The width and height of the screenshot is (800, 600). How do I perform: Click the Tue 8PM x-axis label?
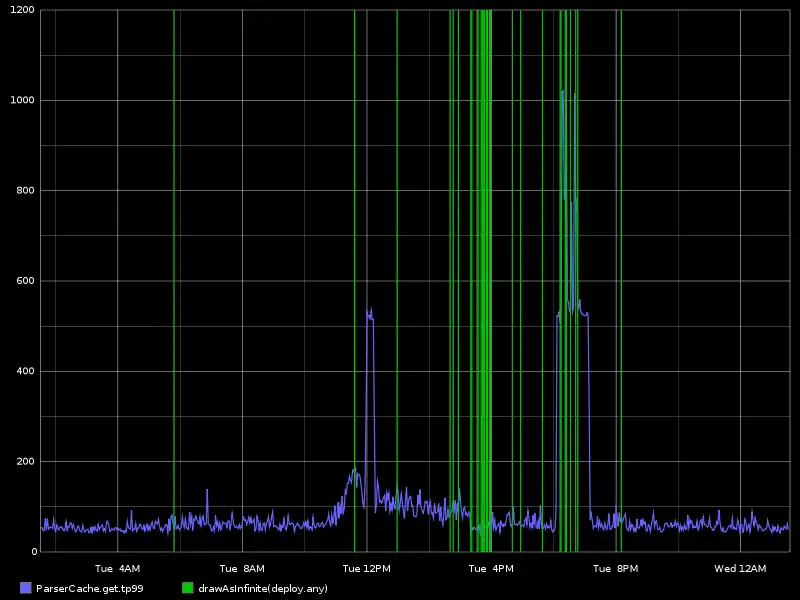click(x=614, y=569)
